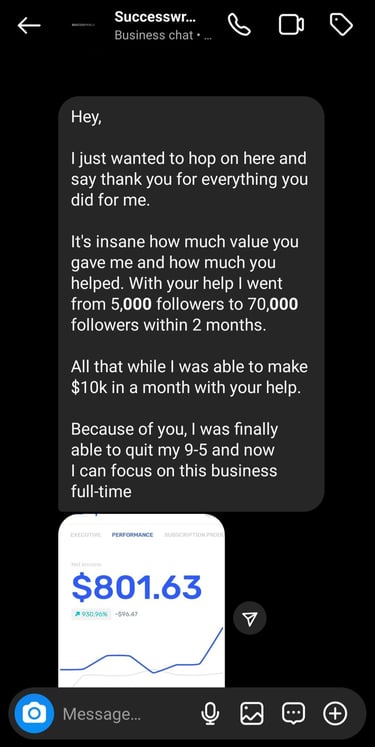This screenshot has height=747, width=375.
Task: Open the Successwr... chat name
Action: [155, 17]
